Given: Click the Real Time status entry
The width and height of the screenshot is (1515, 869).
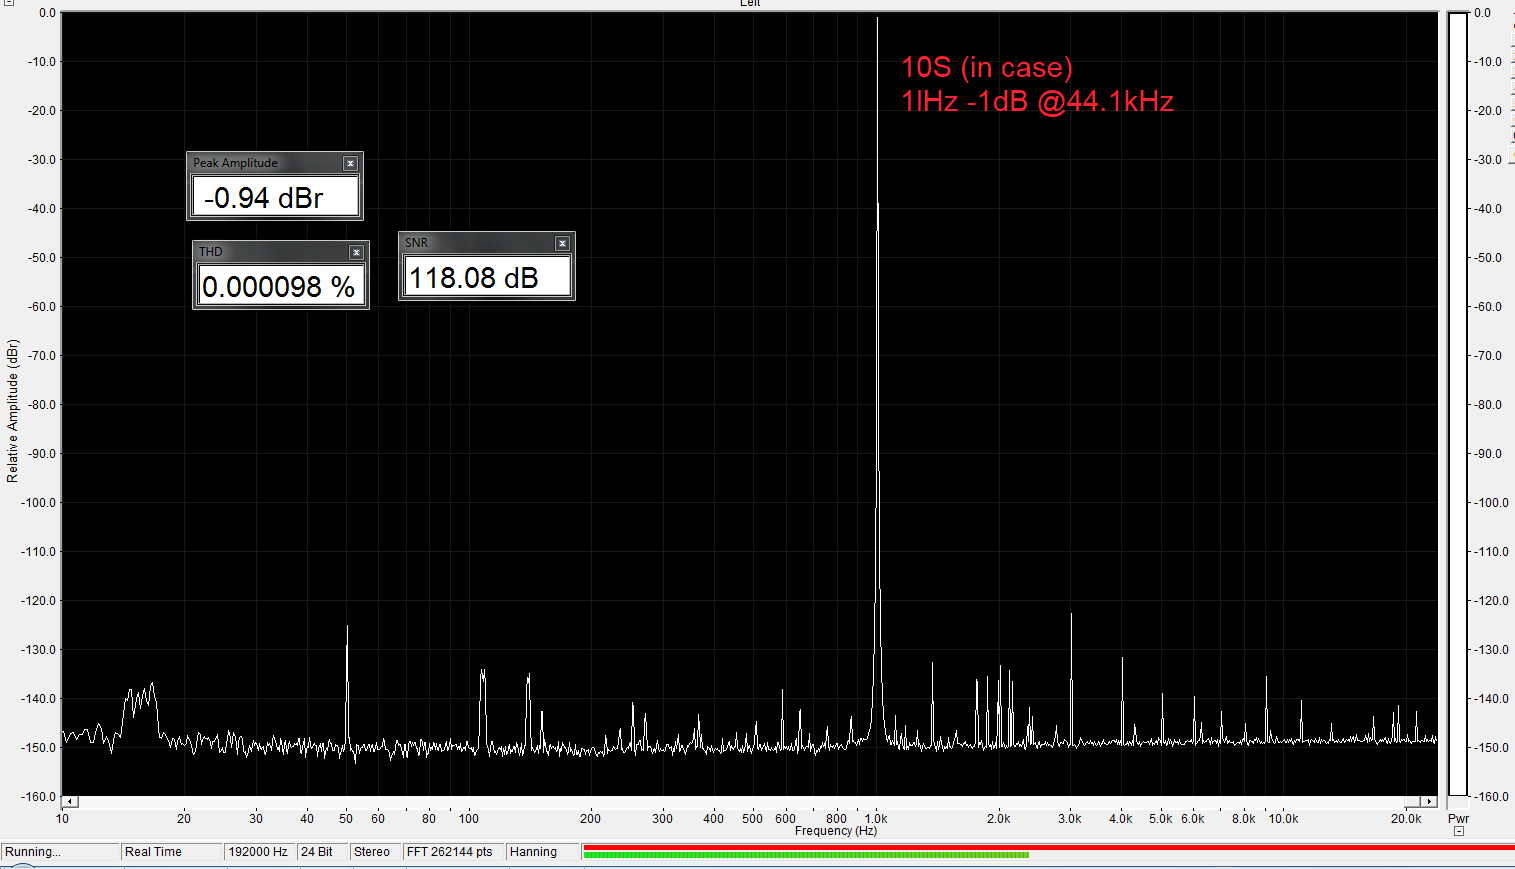Looking at the screenshot, I should tap(172, 852).
